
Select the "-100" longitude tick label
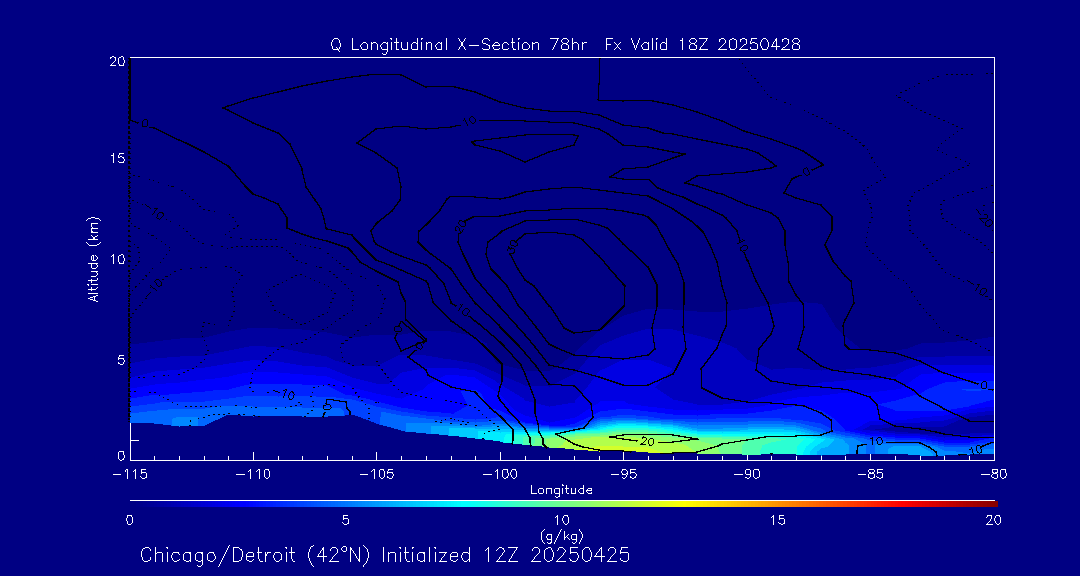[499, 474]
